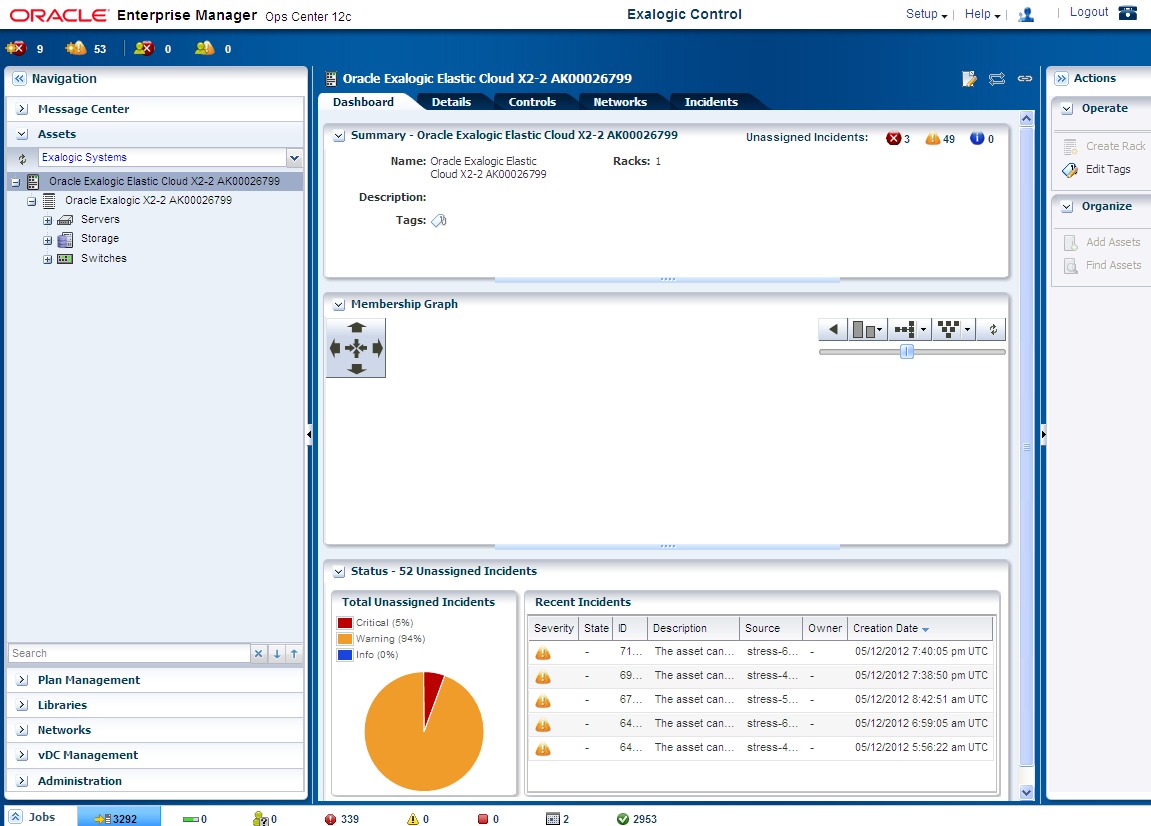Expand the Servers tree node
The image size is (1151, 826).
pyautogui.click(x=48, y=220)
